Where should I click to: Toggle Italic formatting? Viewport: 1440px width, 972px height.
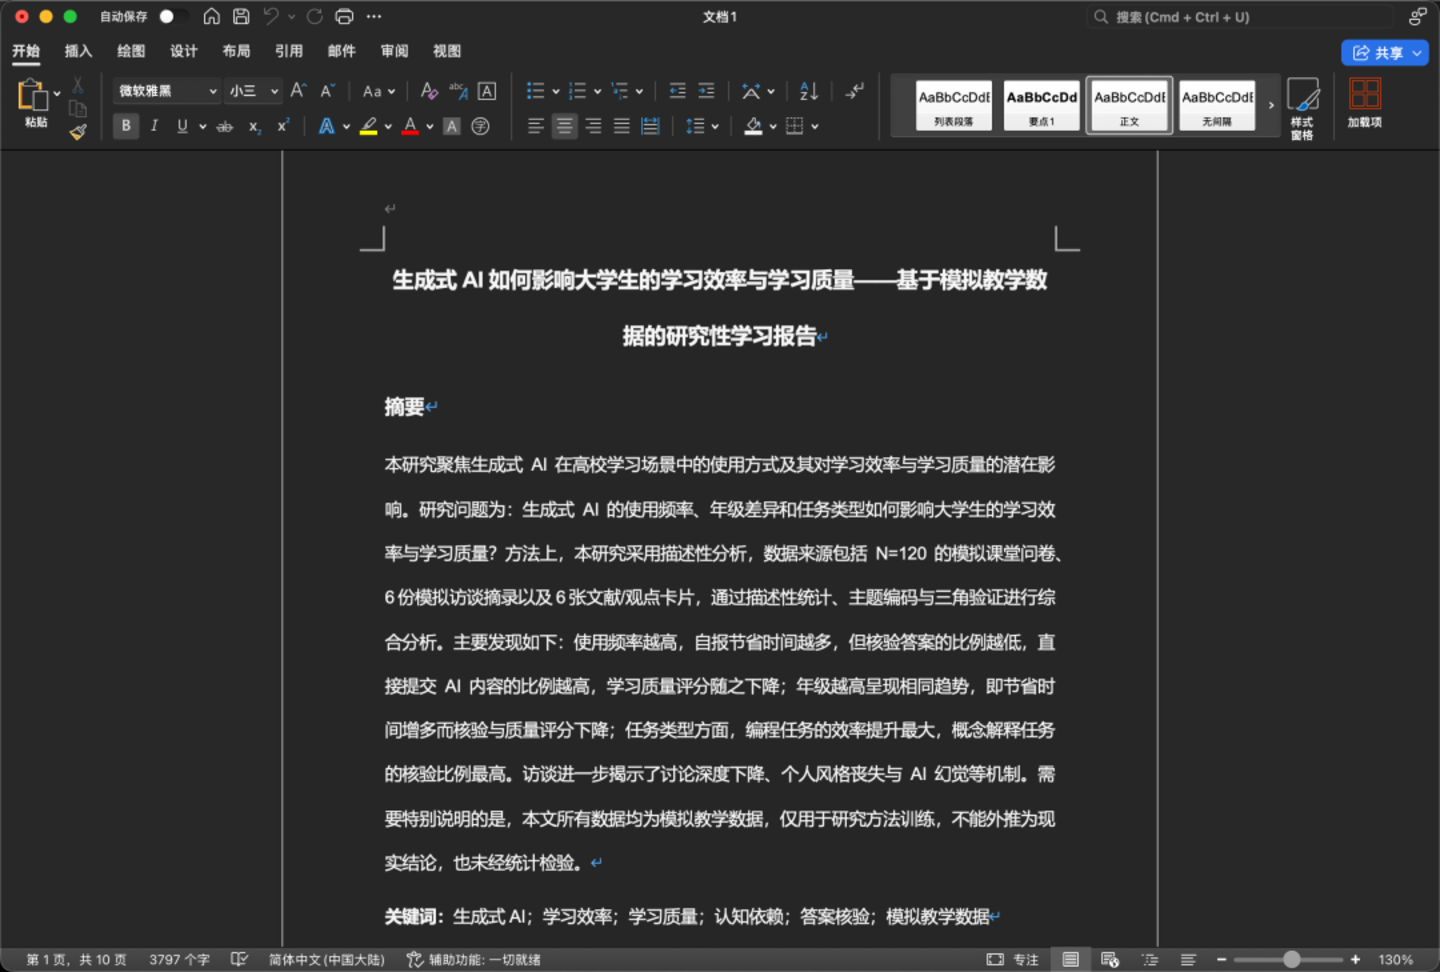154,126
